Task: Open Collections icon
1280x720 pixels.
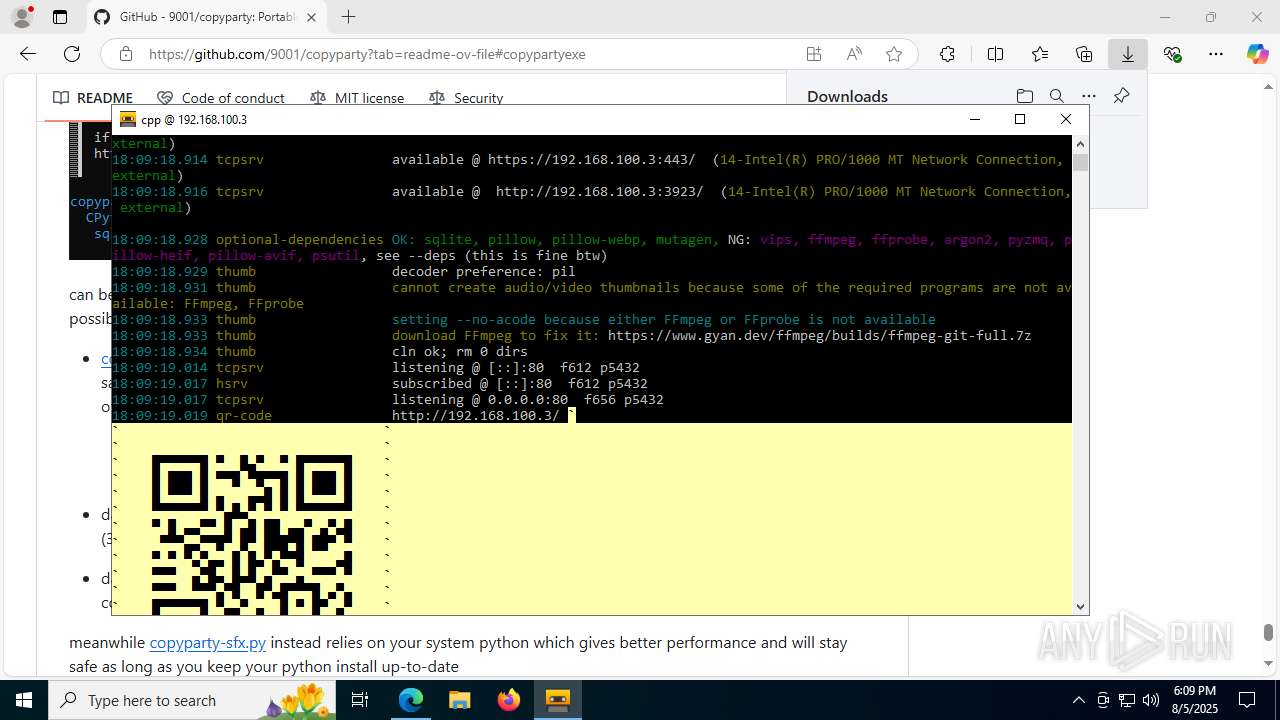Action: (x=1084, y=54)
